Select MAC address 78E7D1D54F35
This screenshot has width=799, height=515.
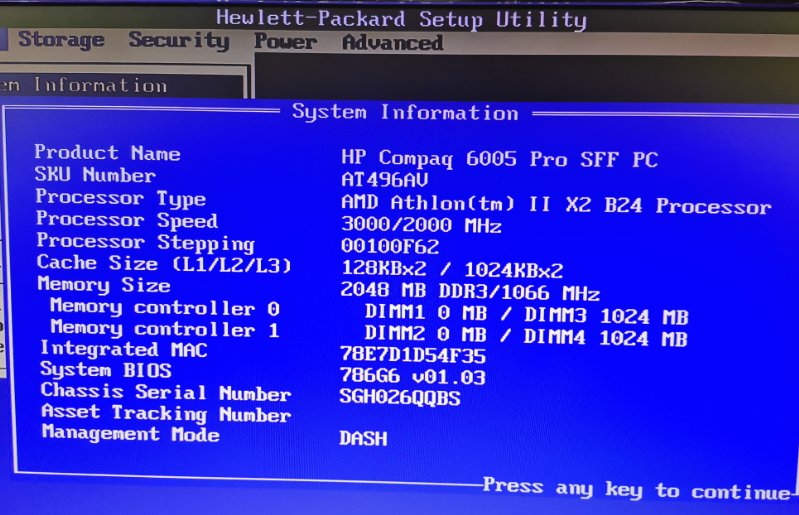pos(413,355)
